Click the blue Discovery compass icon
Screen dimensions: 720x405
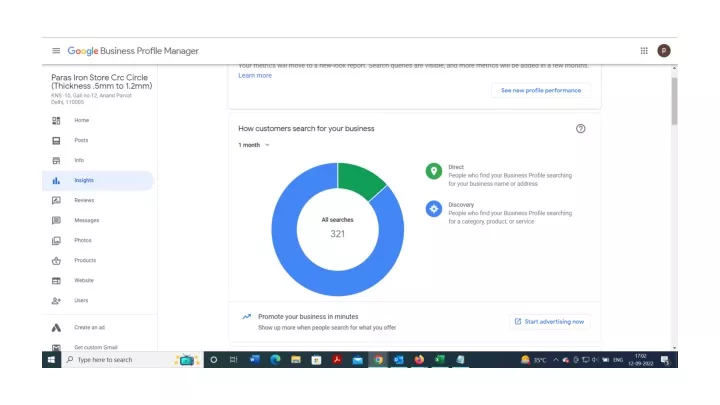(x=433, y=209)
